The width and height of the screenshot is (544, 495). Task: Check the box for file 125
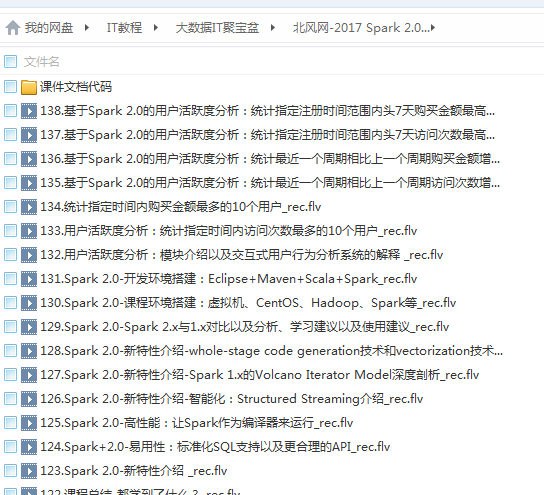tap(10, 423)
